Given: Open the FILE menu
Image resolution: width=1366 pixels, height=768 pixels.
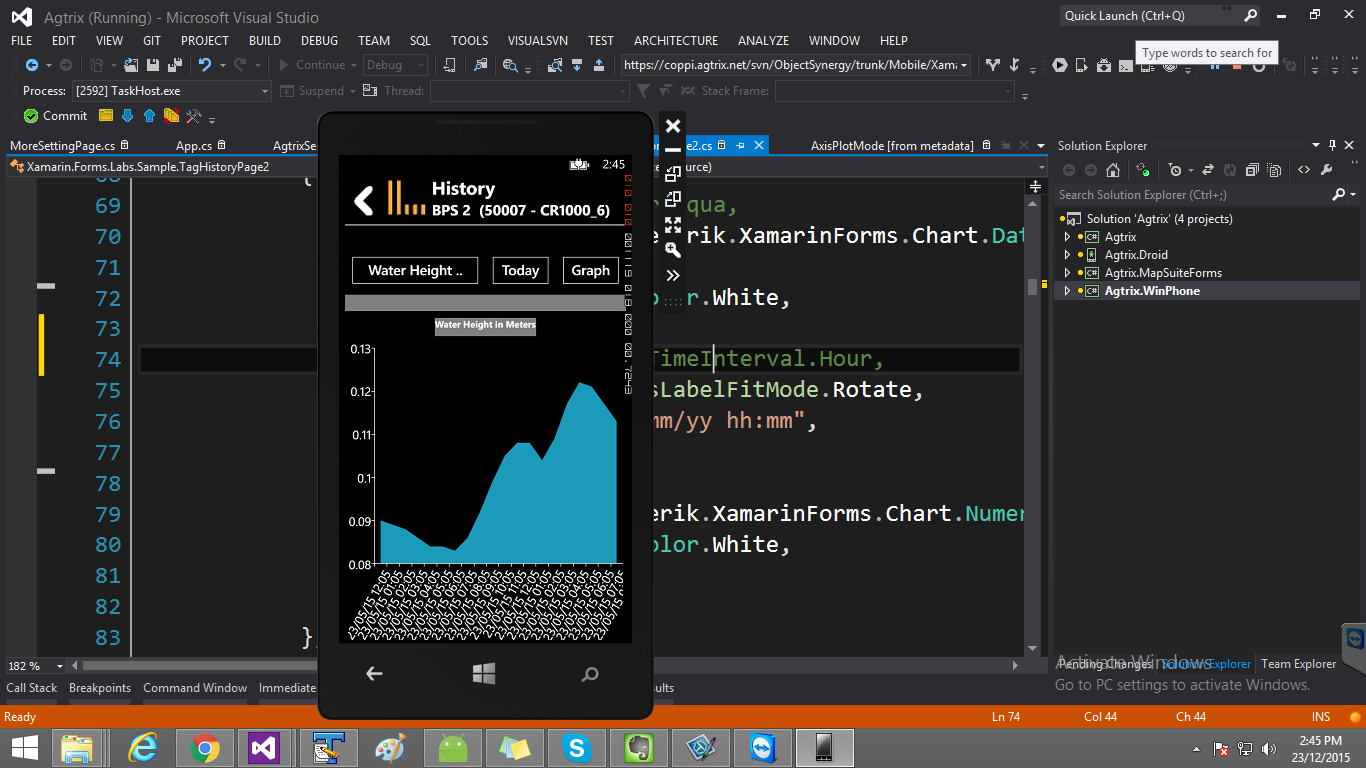Looking at the screenshot, I should (21, 41).
